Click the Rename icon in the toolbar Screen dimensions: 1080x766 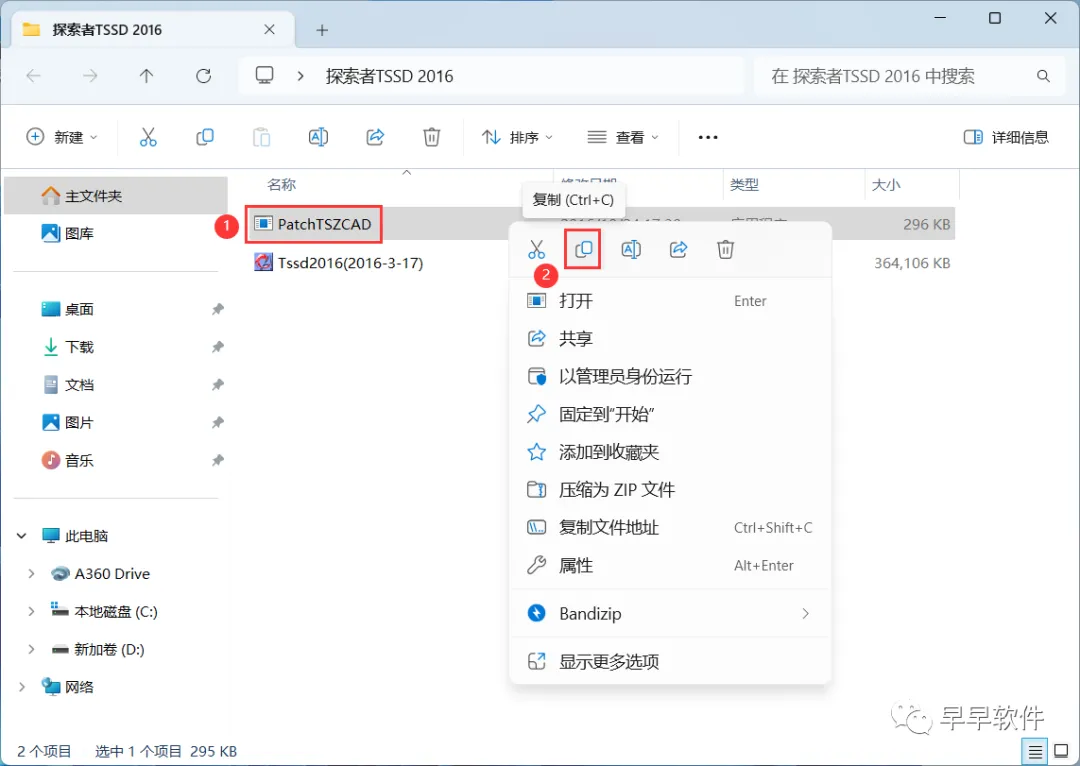coord(318,137)
